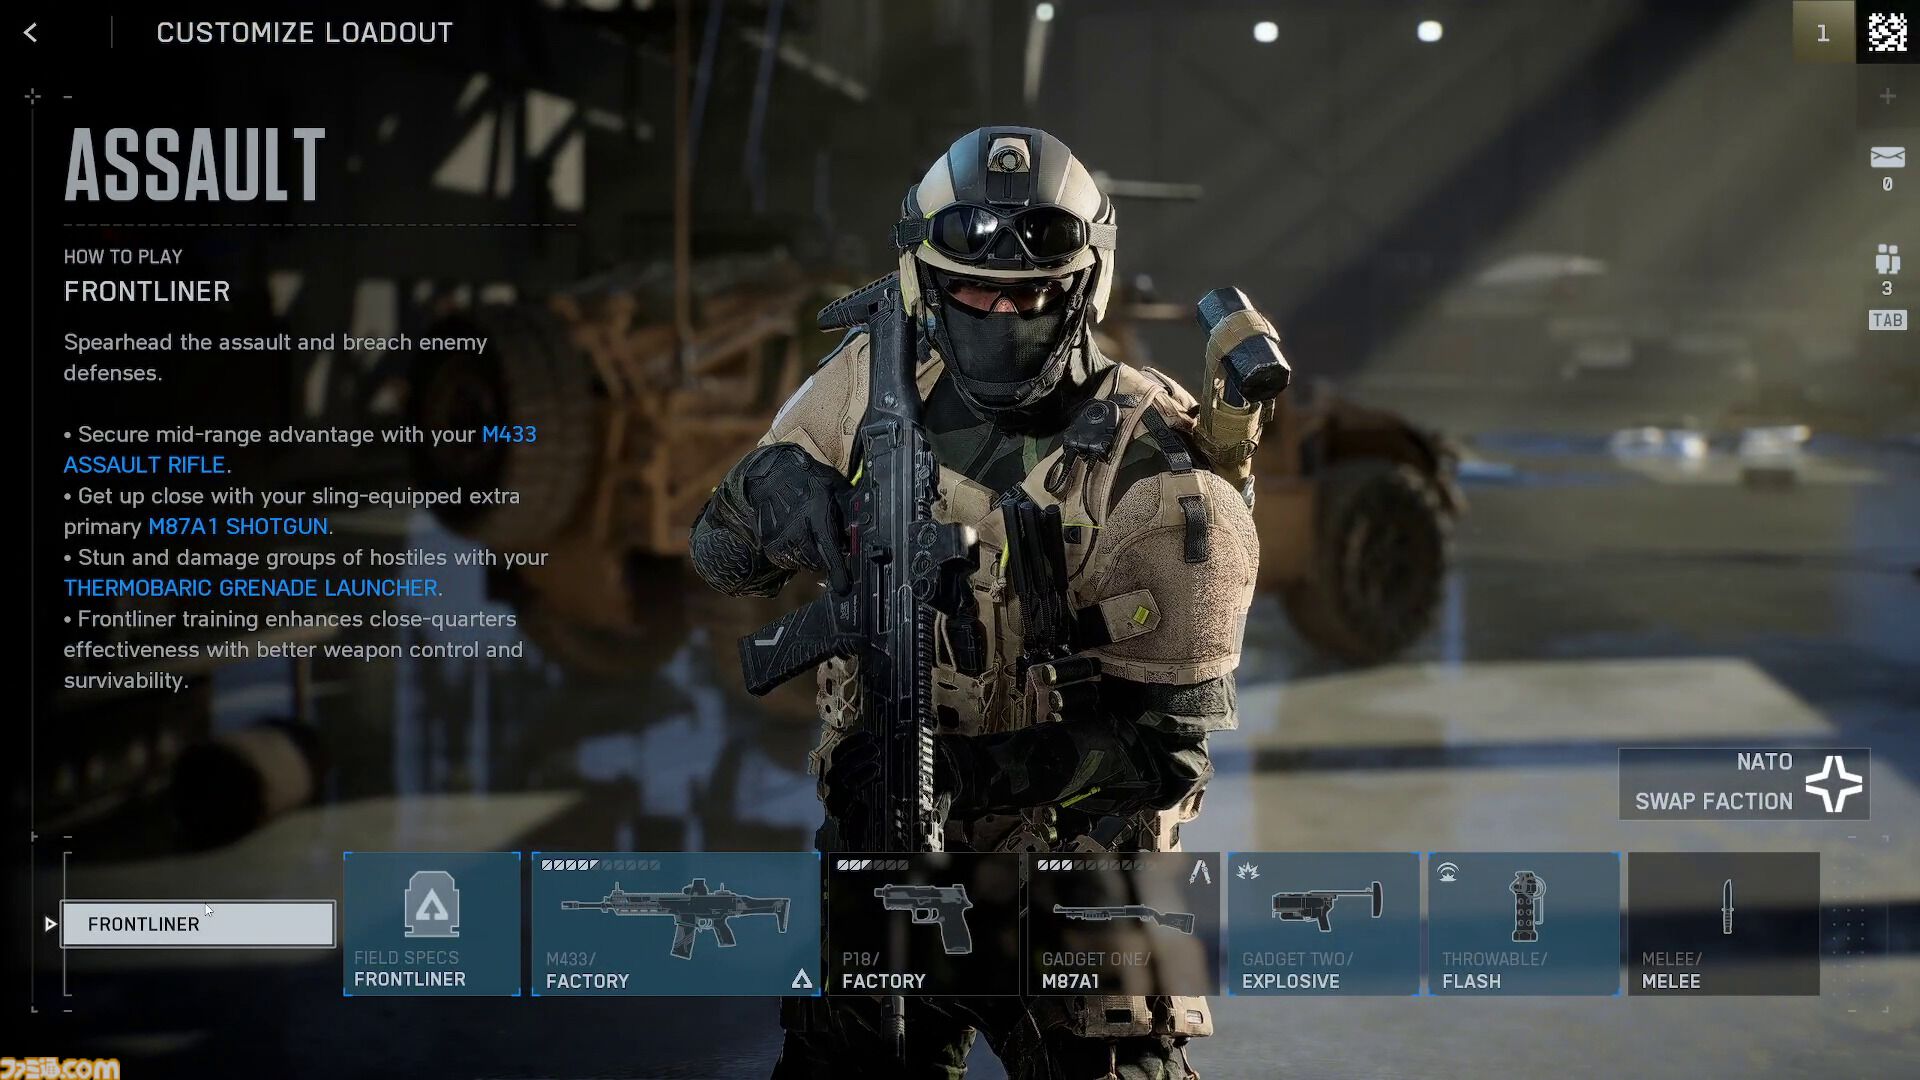Click the squad count 3

tap(1887, 289)
